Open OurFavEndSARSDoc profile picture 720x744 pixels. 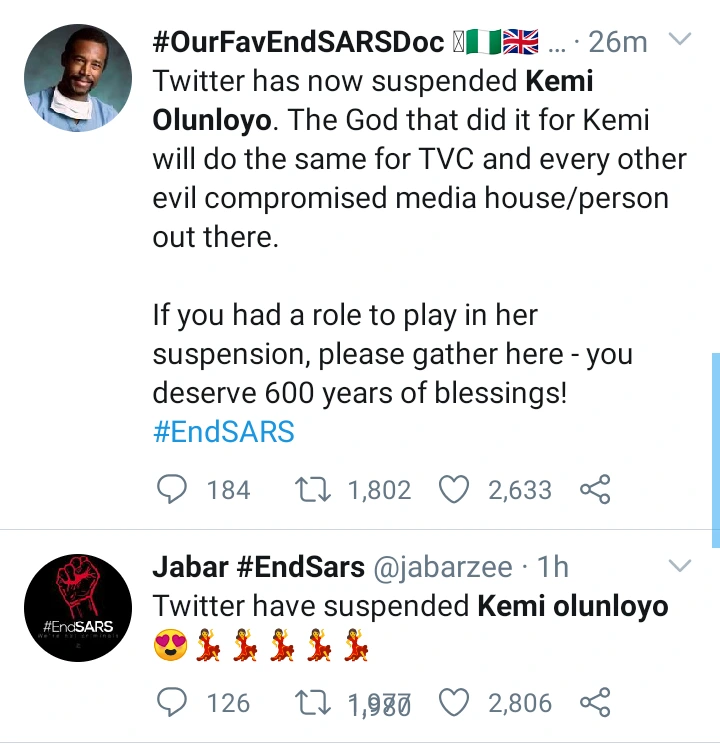(x=77, y=79)
